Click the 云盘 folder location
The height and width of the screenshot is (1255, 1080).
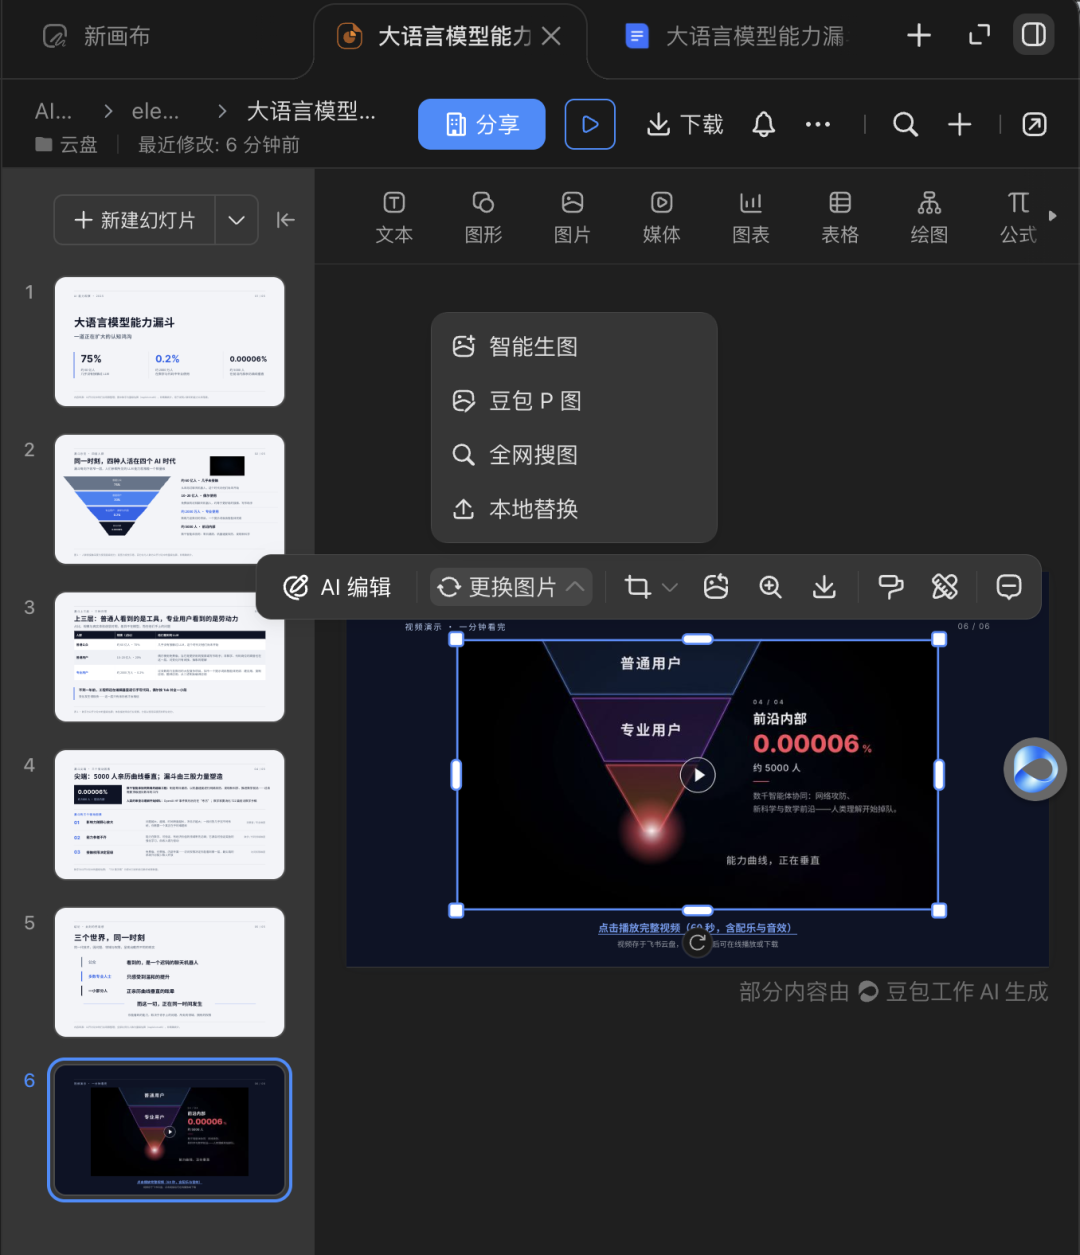coord(66,145)
